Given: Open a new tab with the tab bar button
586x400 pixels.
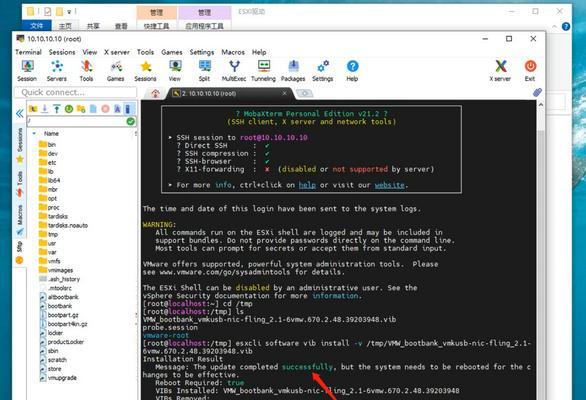Looking at the screenshot, I should (x=305, y=93).
